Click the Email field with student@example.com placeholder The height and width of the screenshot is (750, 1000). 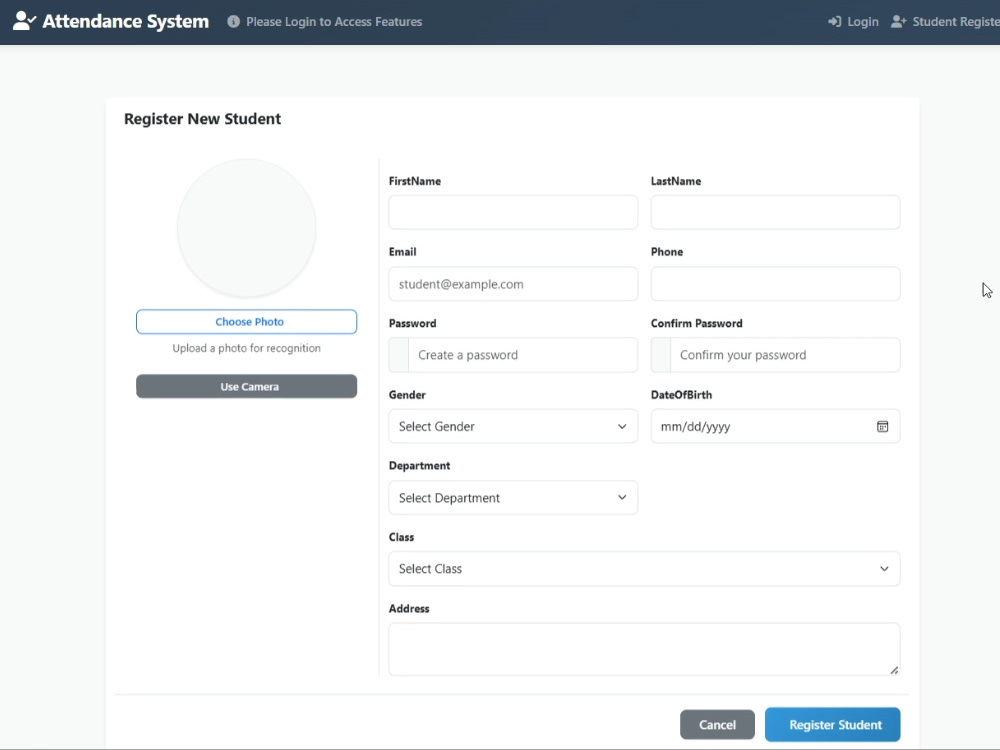[513, 284]
